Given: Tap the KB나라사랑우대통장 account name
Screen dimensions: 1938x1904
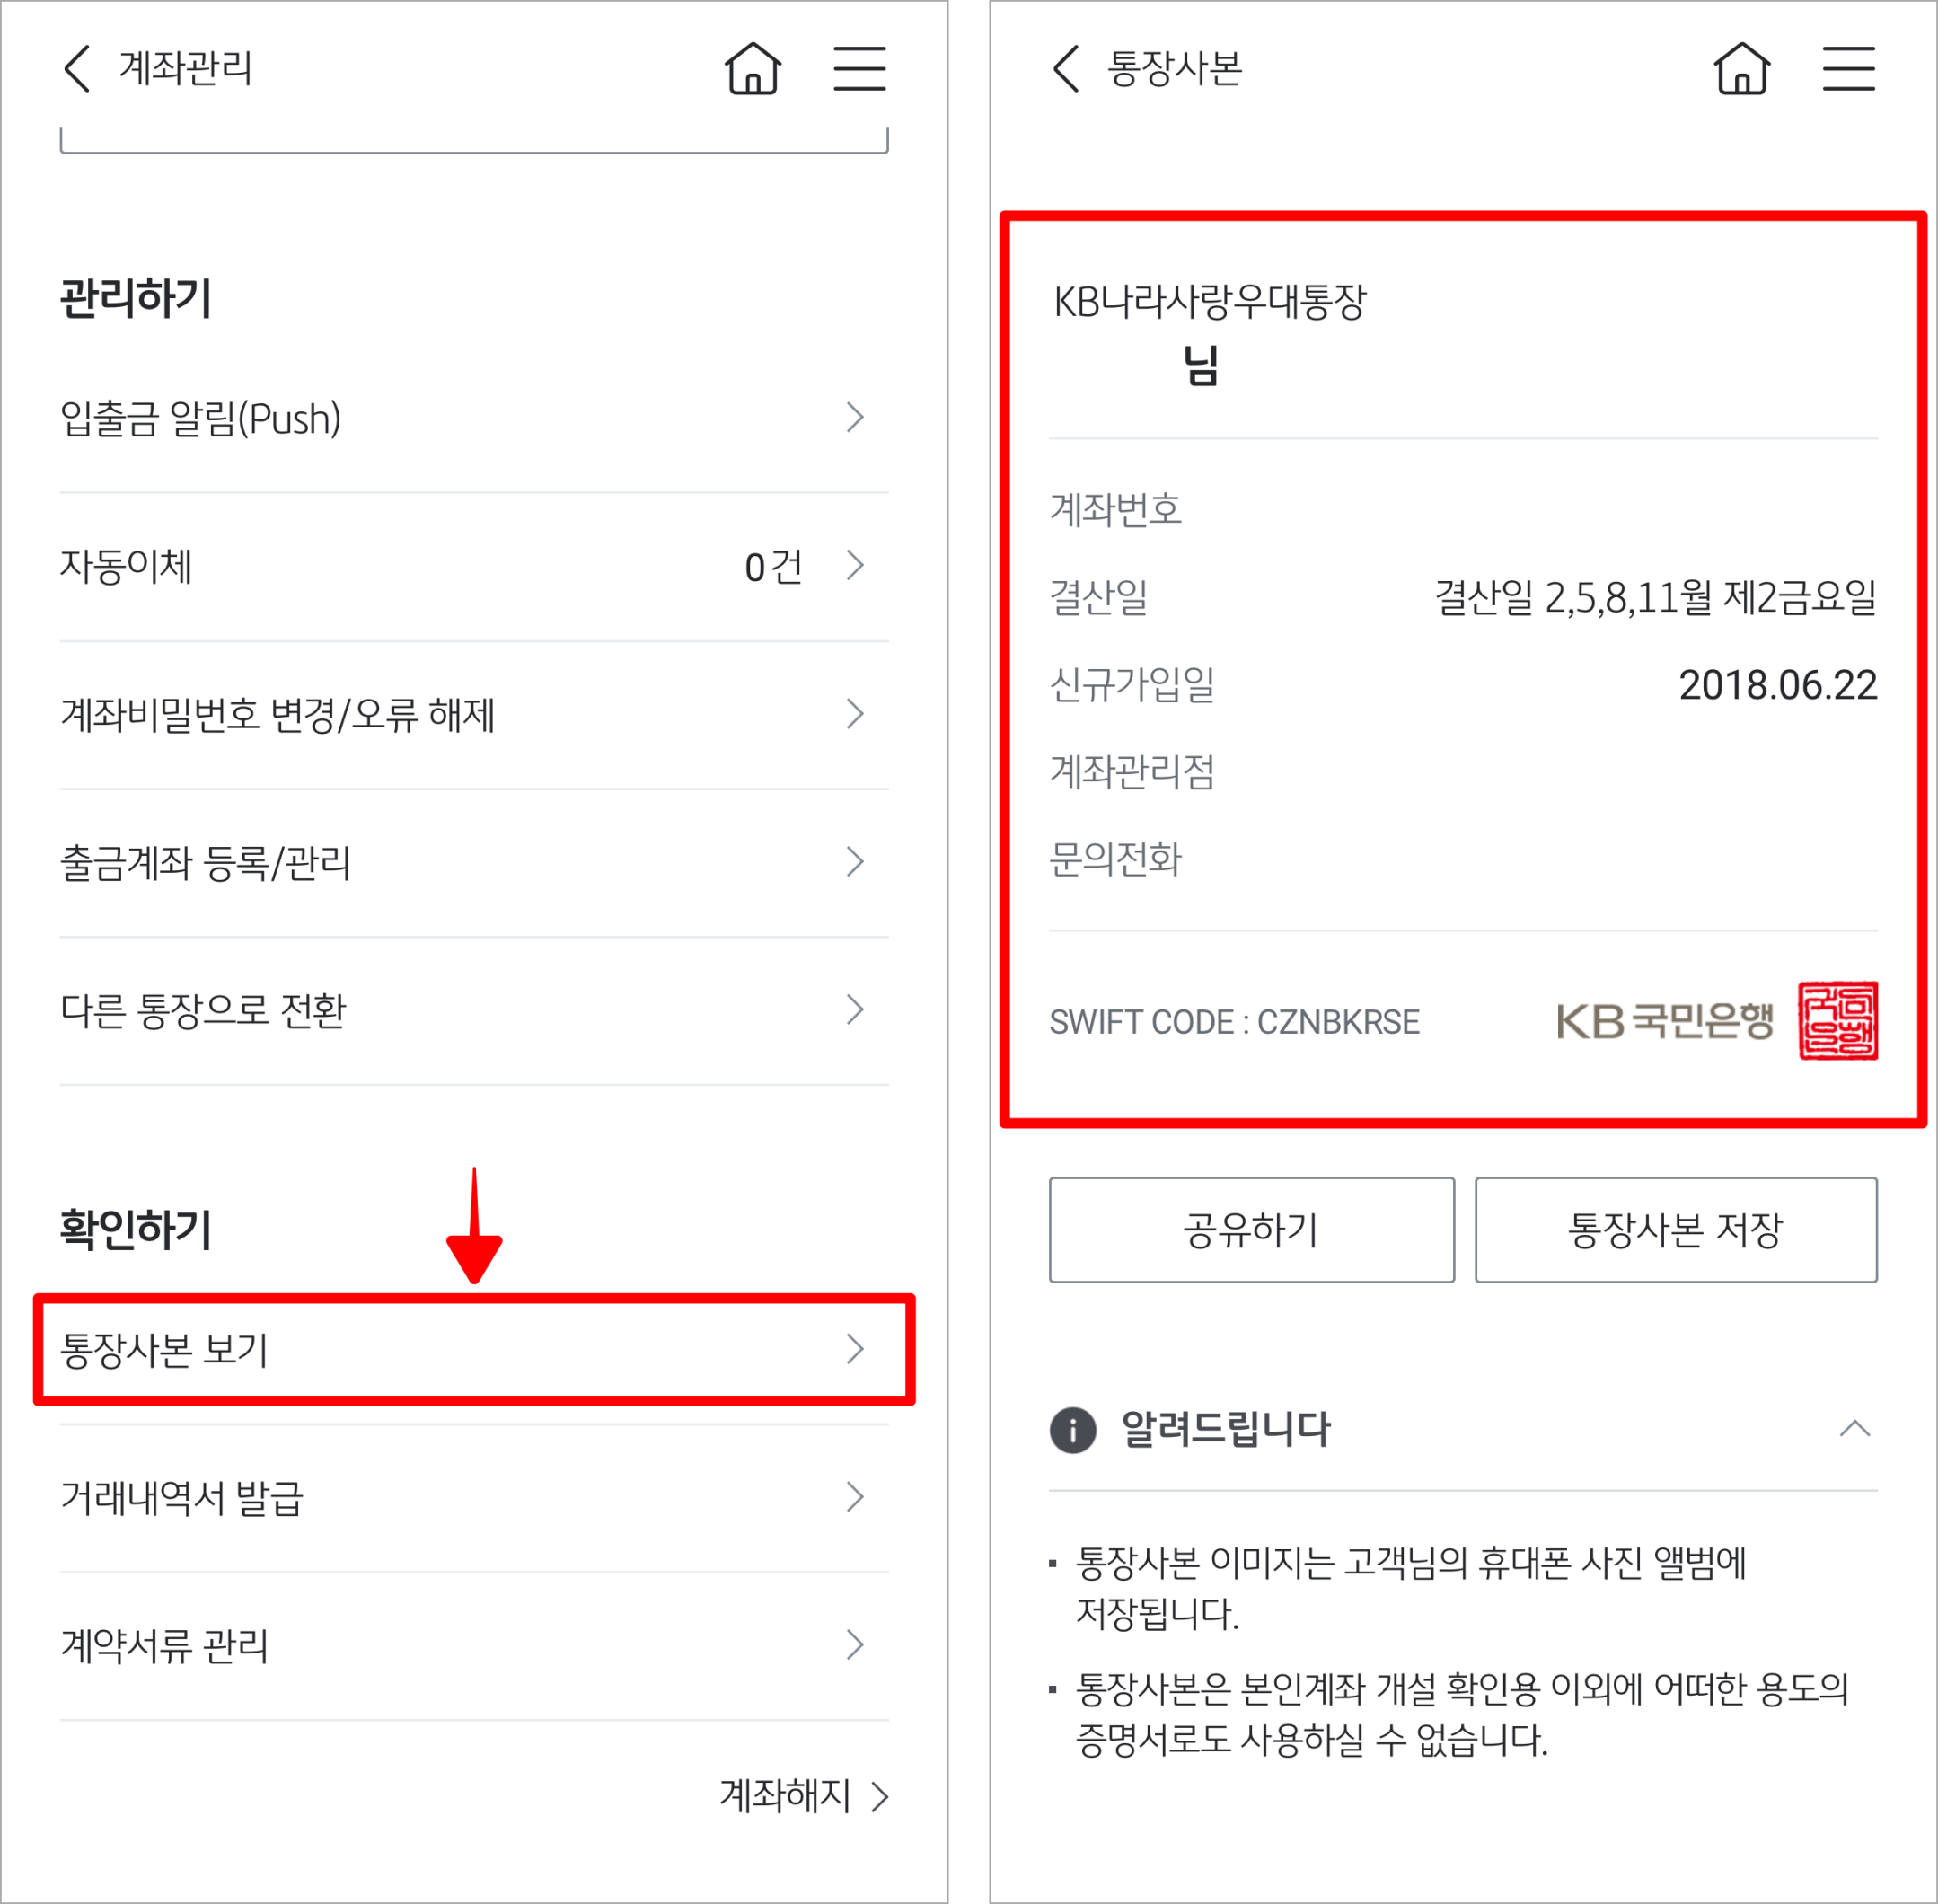Looking at the screenshot, I should click(x=1210, y=301).
